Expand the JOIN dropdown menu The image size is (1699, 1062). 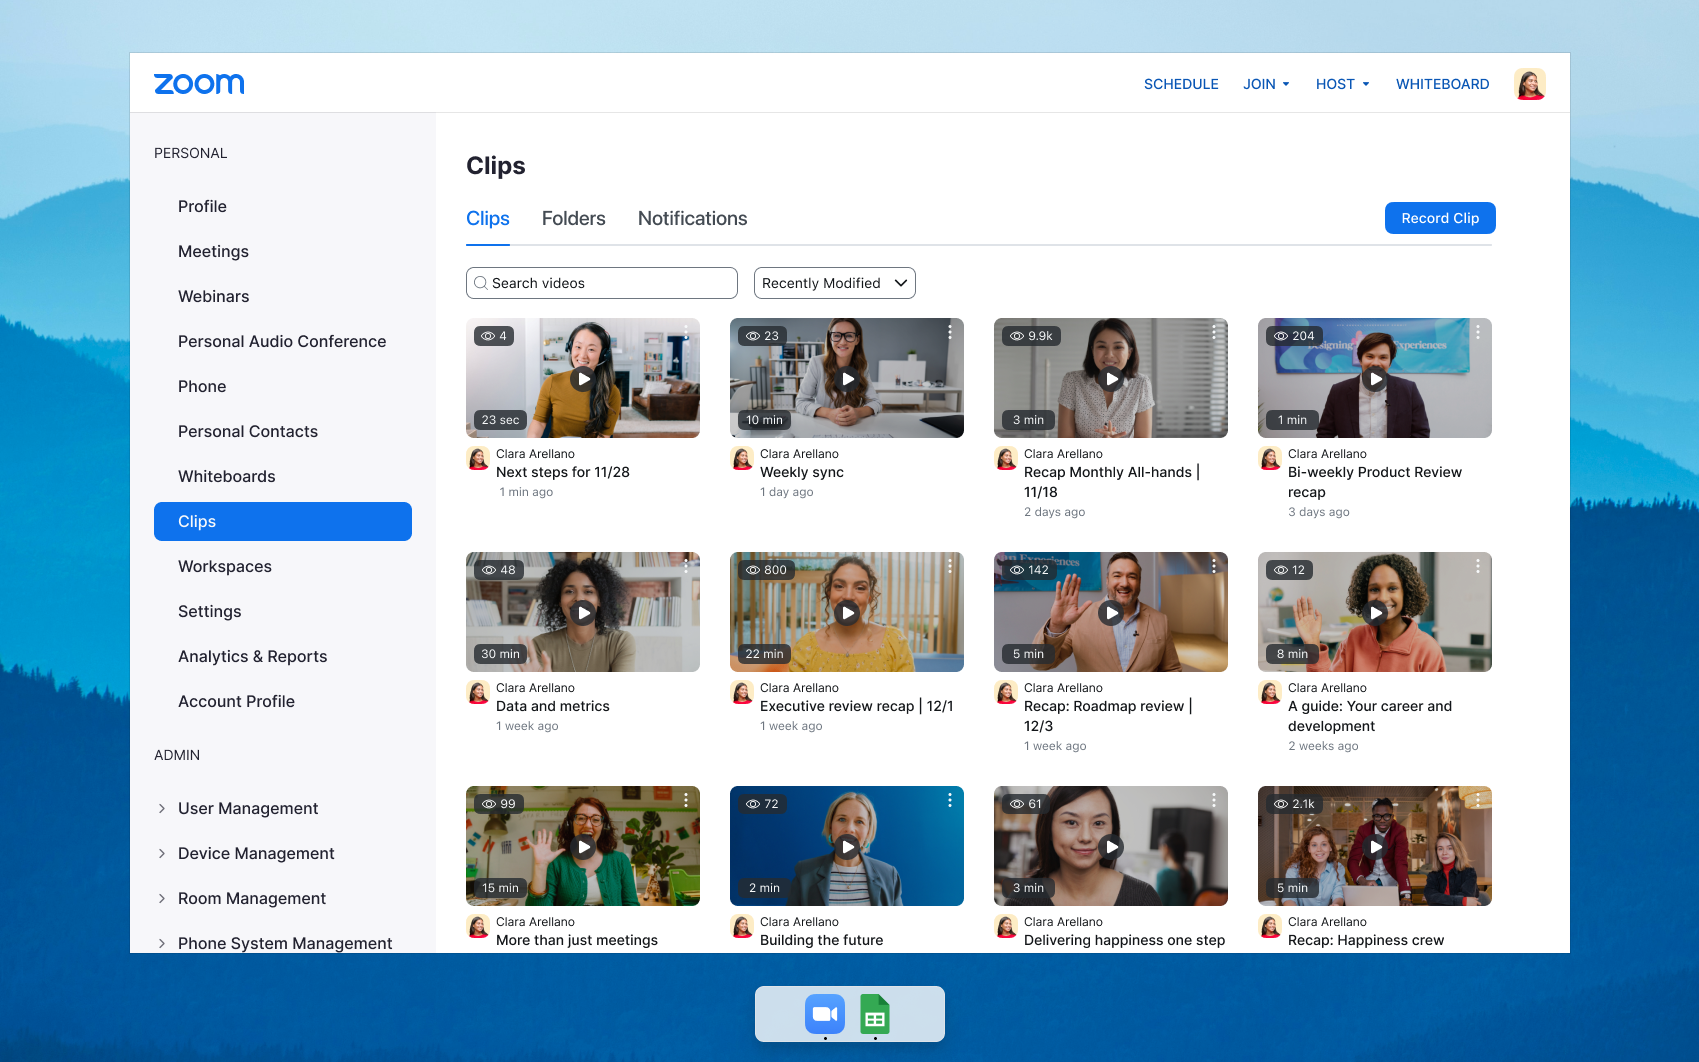tap(1266, 84)
